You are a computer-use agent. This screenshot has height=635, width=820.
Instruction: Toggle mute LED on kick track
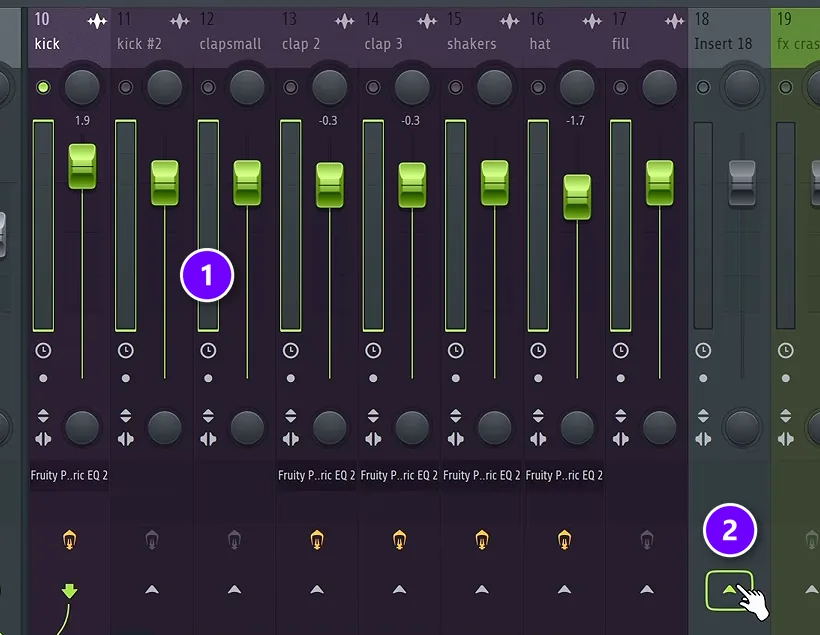point(43,87)
